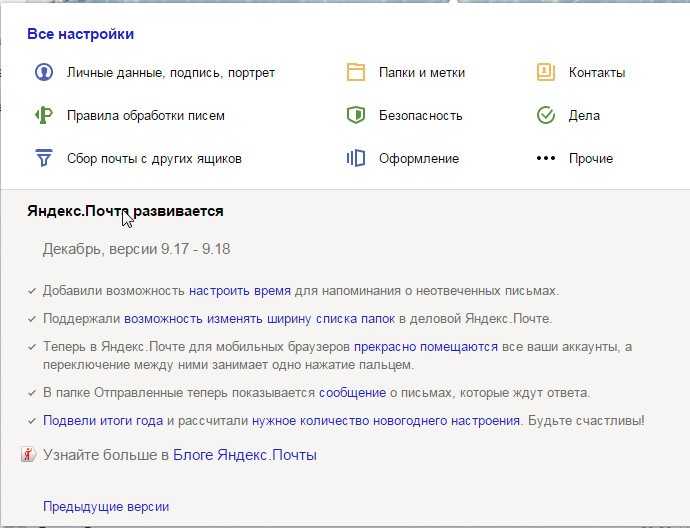Viewport: 690px width, 528px height.
Task: Click the personal data profile icon
Action: tap(44, 72)
